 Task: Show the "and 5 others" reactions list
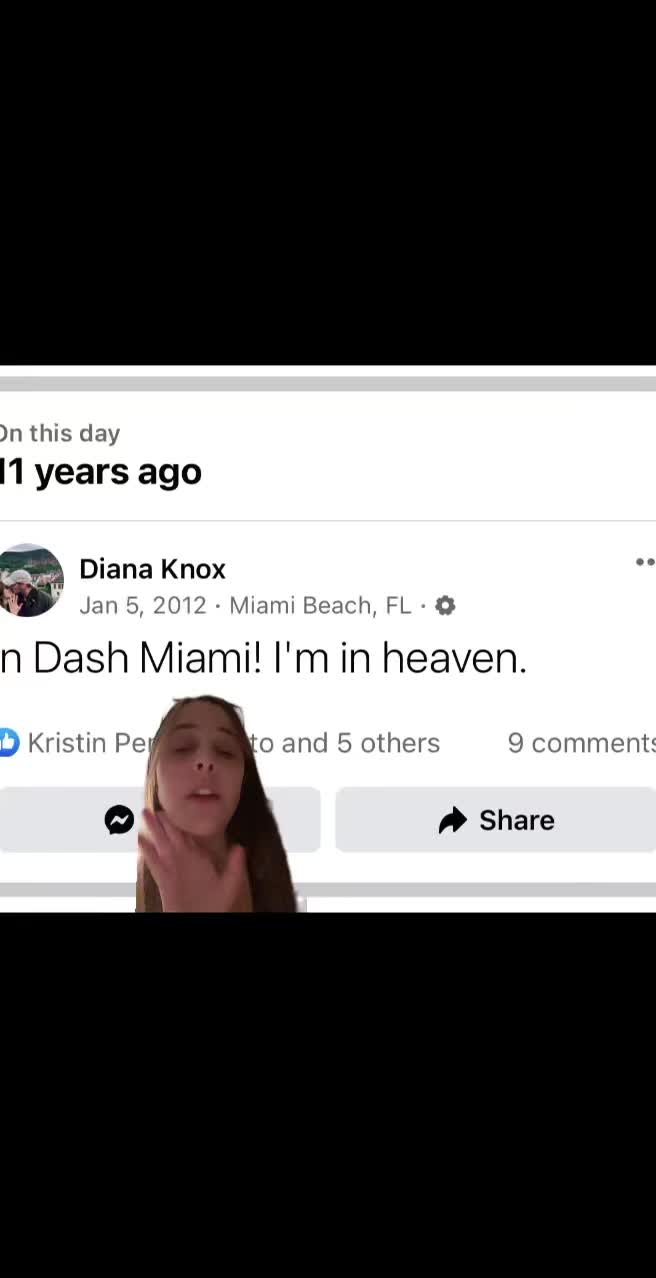pyautogui.click(x=360, y=743)
